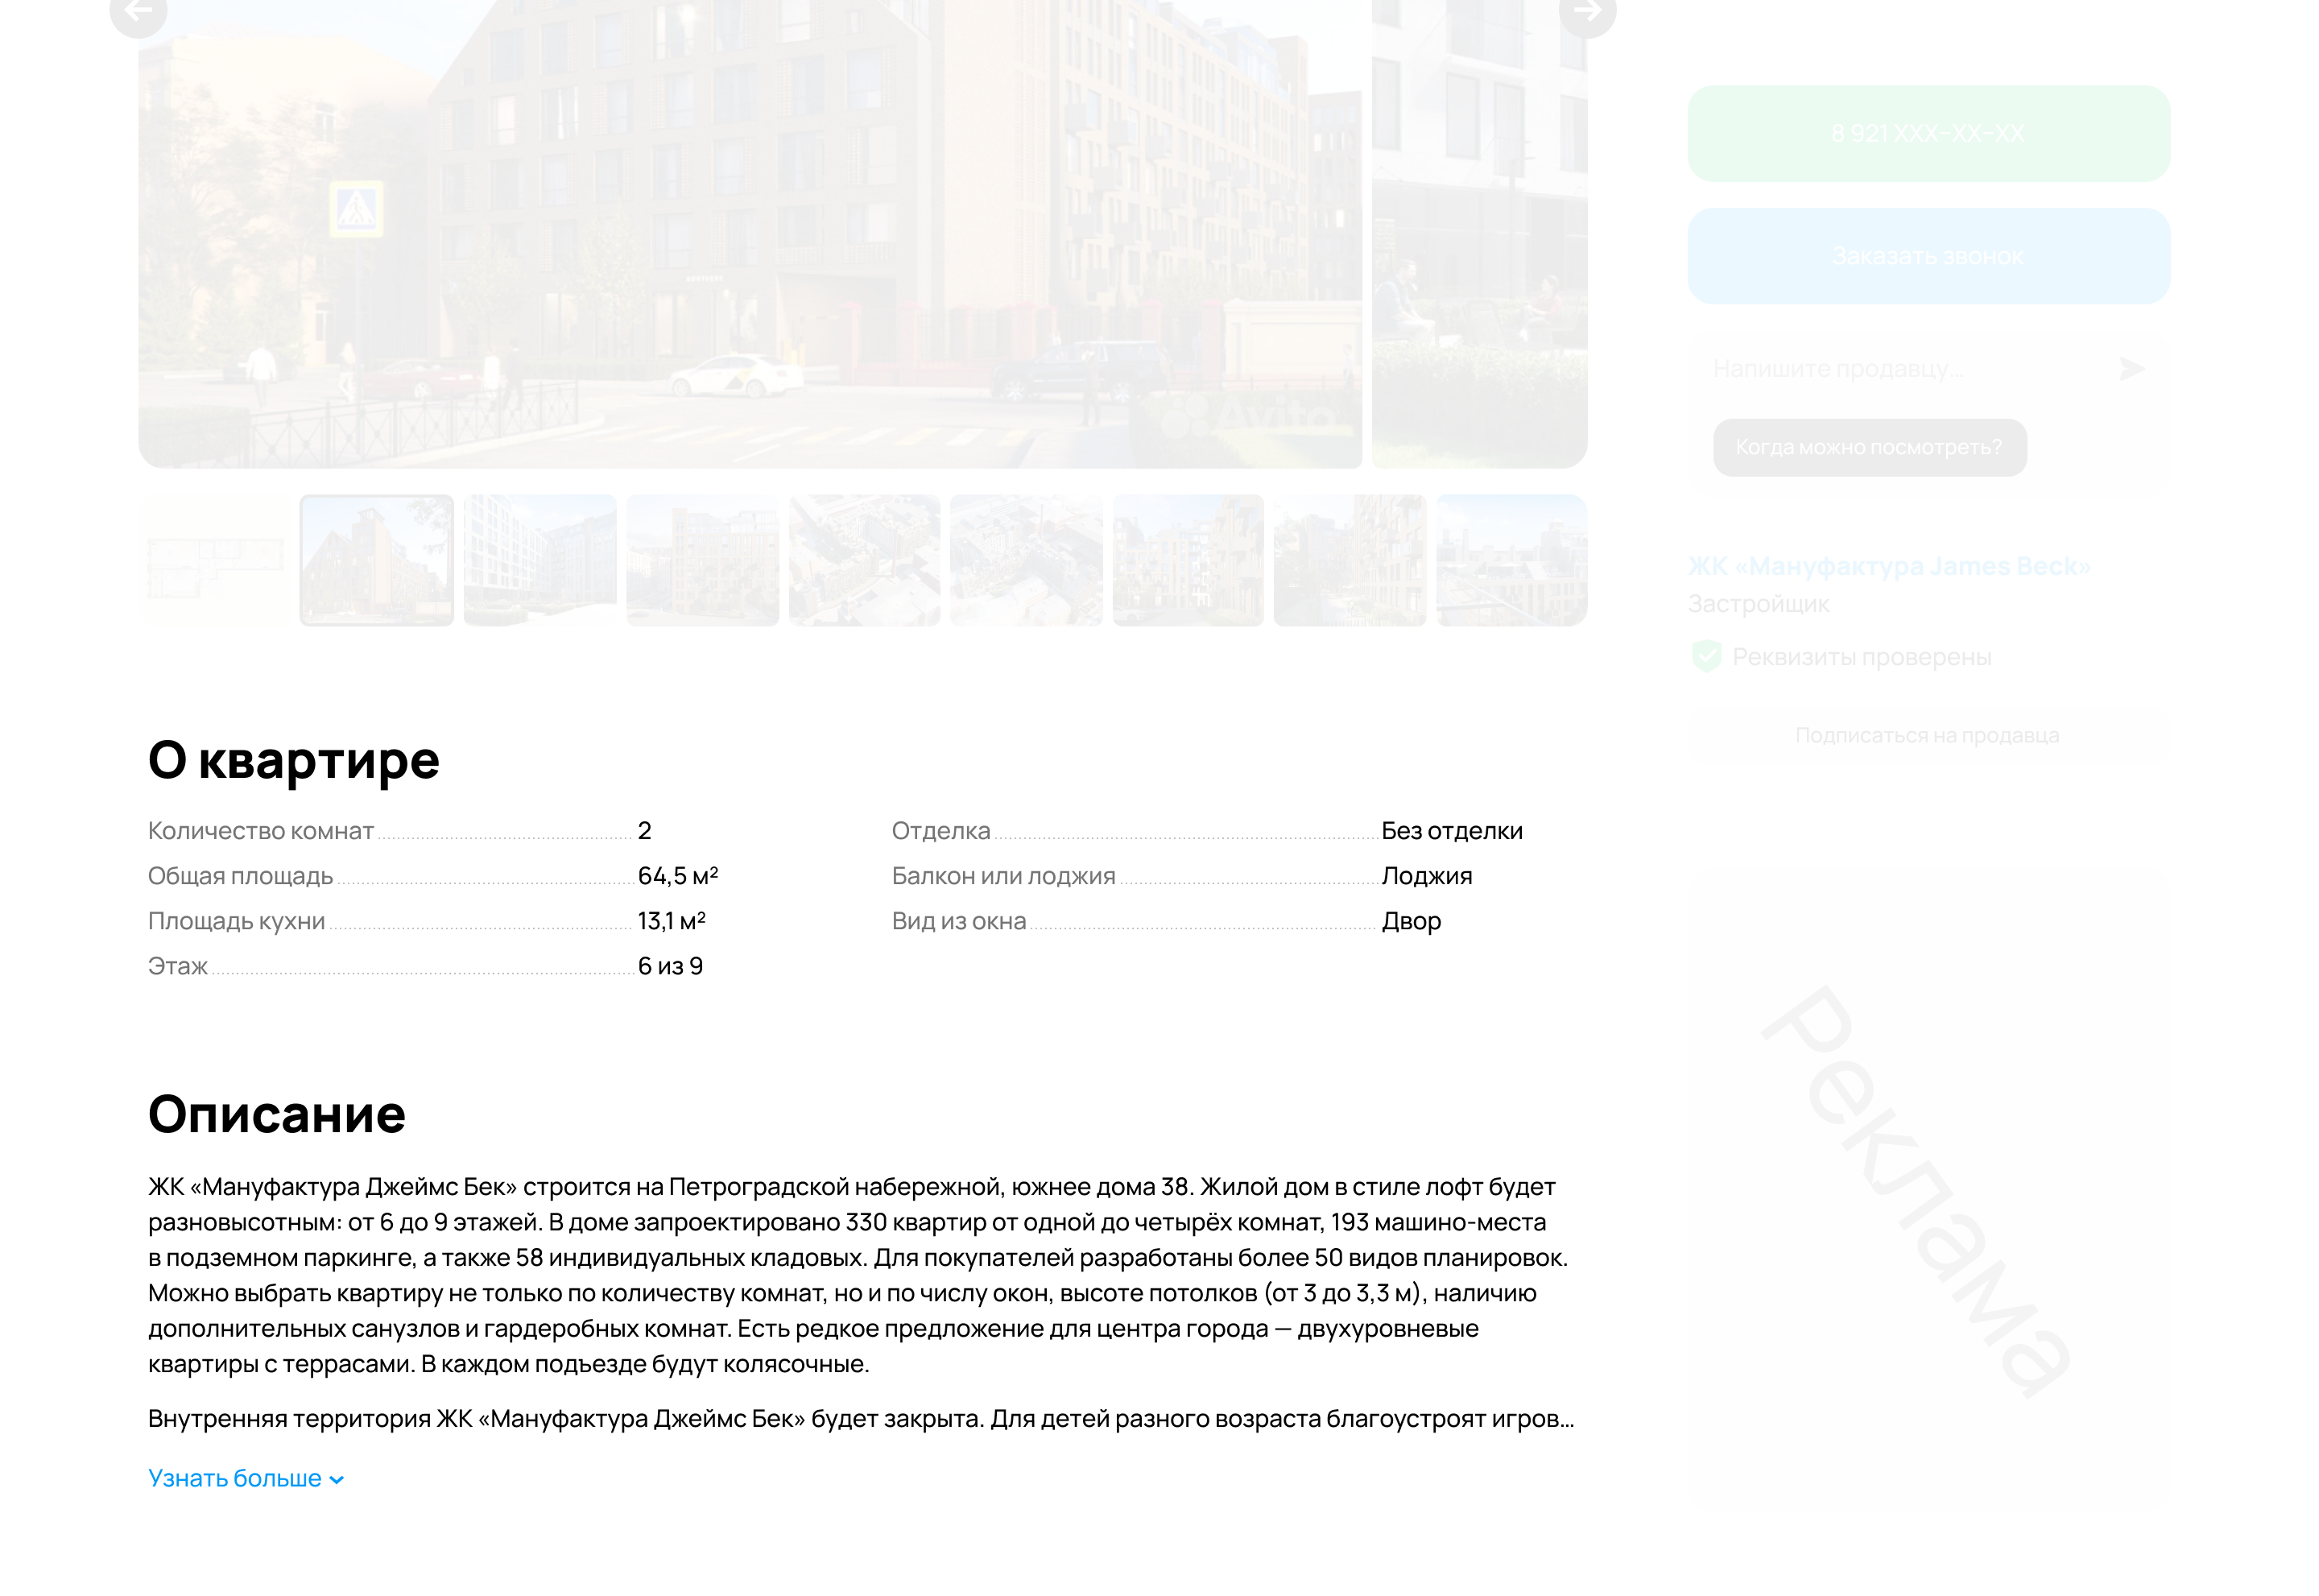The width and height of the screenshot is (2319, 1596).
Task: Click the 'Балкон или лоджия' label
Action: pyautogui.click(x=1003, y=876)
